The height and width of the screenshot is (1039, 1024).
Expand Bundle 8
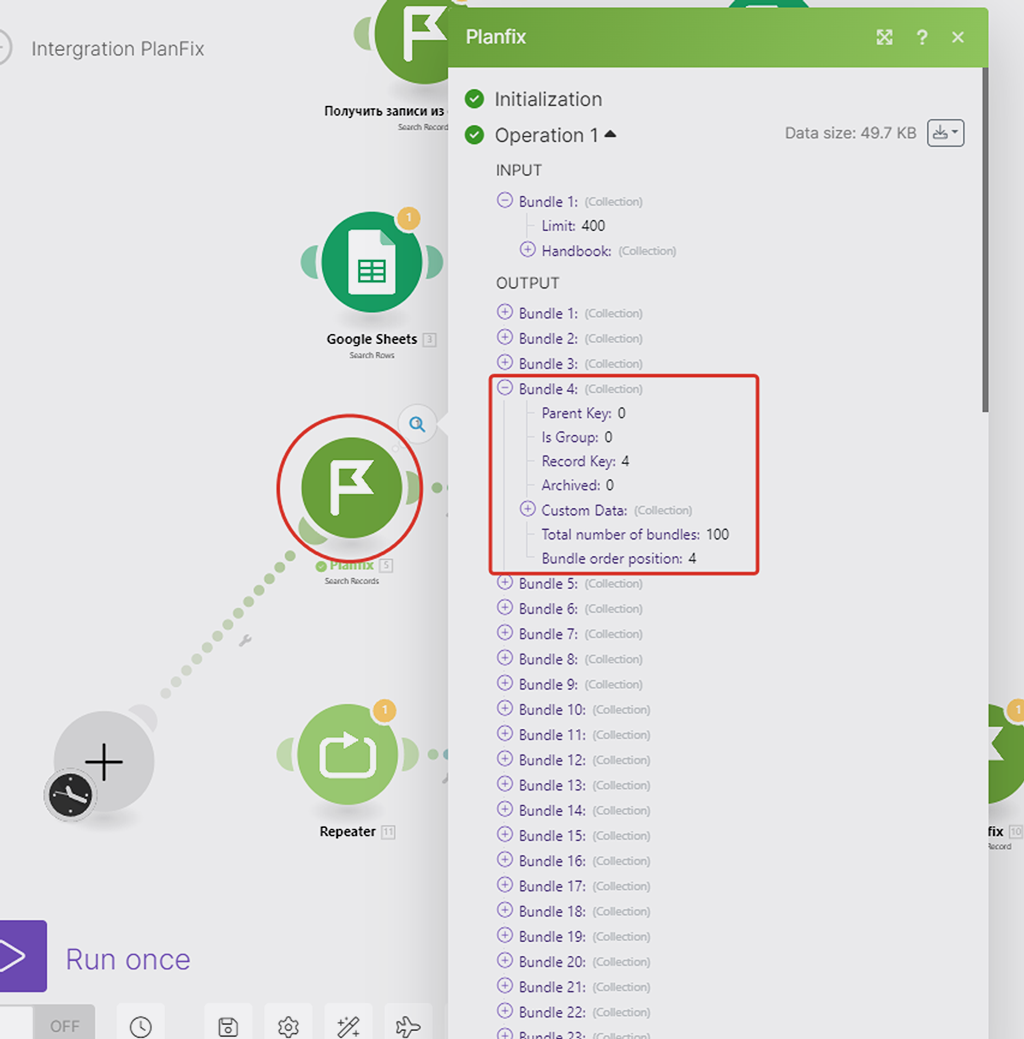(505, 658)
